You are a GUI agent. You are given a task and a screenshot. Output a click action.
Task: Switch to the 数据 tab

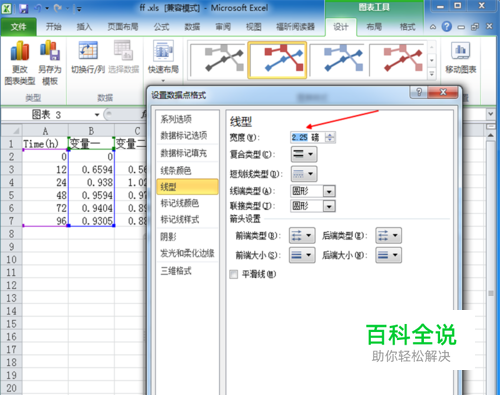click(x=192, y=27)
